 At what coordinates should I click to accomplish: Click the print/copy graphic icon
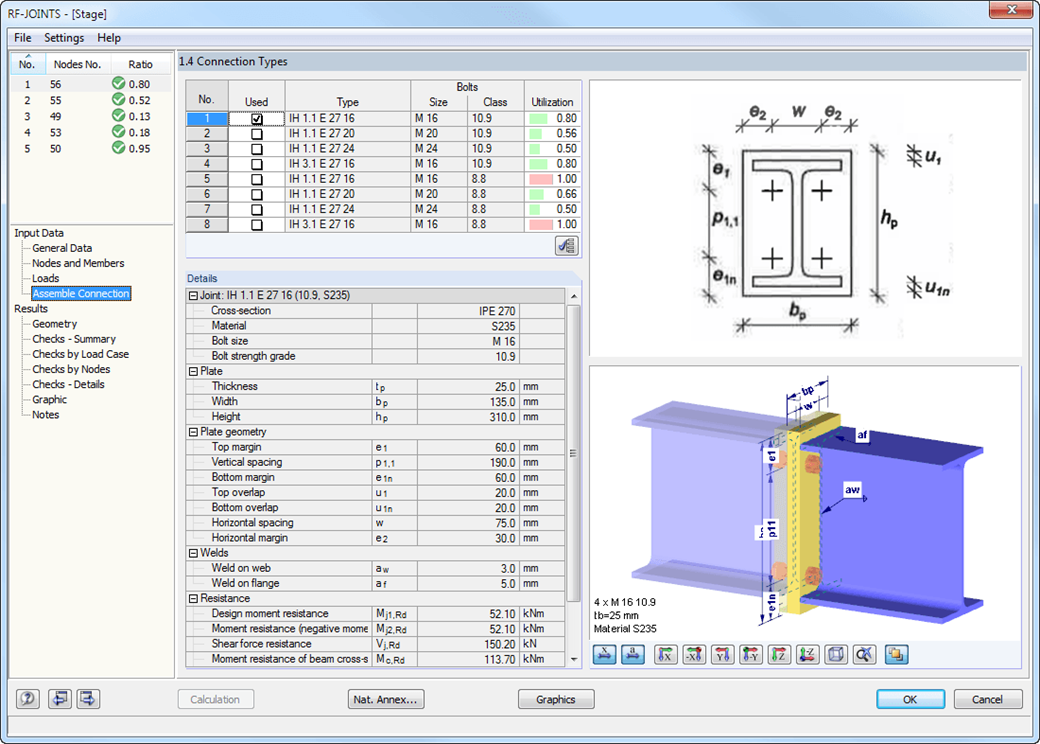coord(897,654)
